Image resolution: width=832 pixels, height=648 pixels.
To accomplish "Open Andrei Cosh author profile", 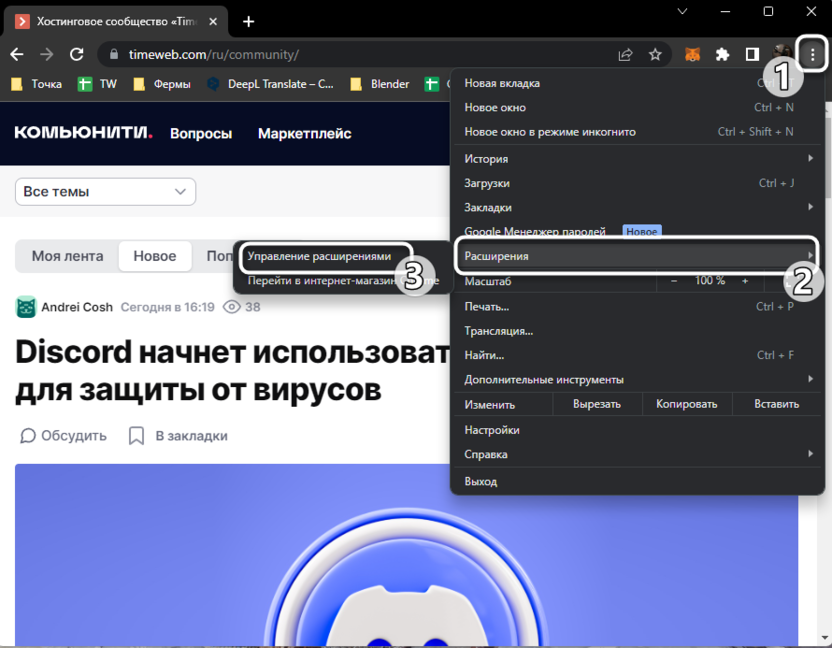I will [77, 307].
